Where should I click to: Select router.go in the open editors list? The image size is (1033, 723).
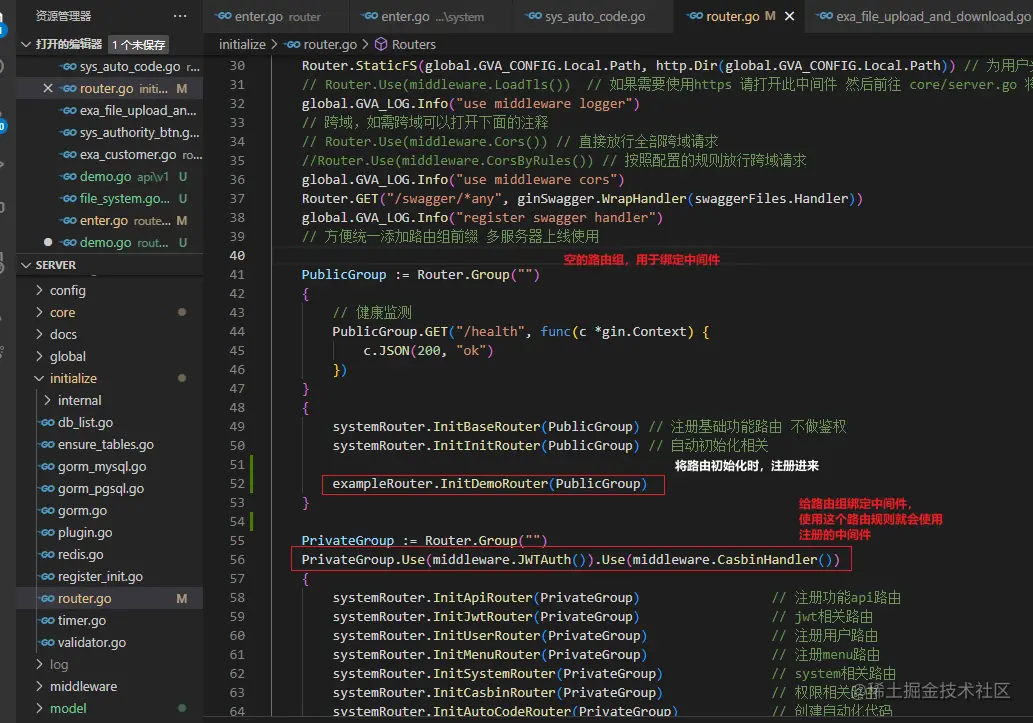[x=109, y=88]
